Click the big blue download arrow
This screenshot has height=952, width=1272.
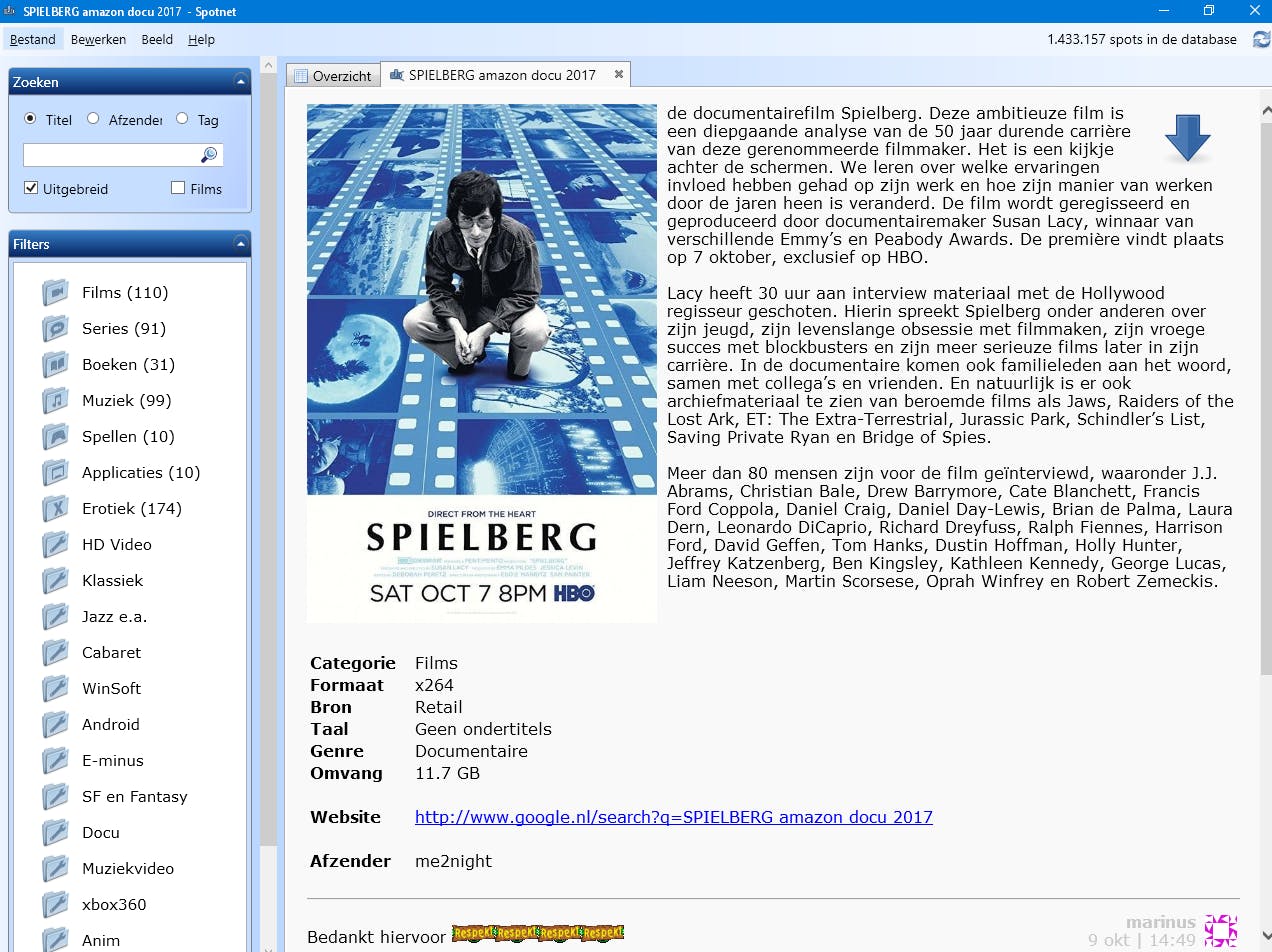pos(1187,138)
